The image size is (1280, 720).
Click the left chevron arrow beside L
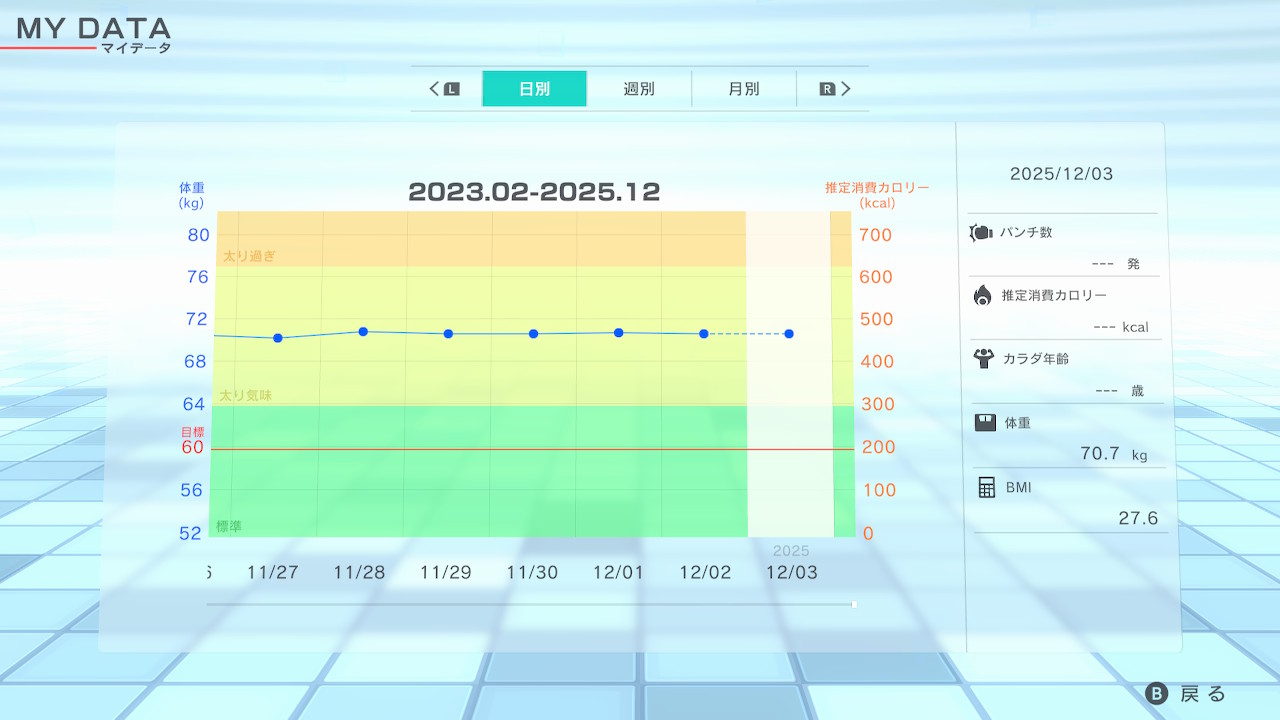(435, 89)
